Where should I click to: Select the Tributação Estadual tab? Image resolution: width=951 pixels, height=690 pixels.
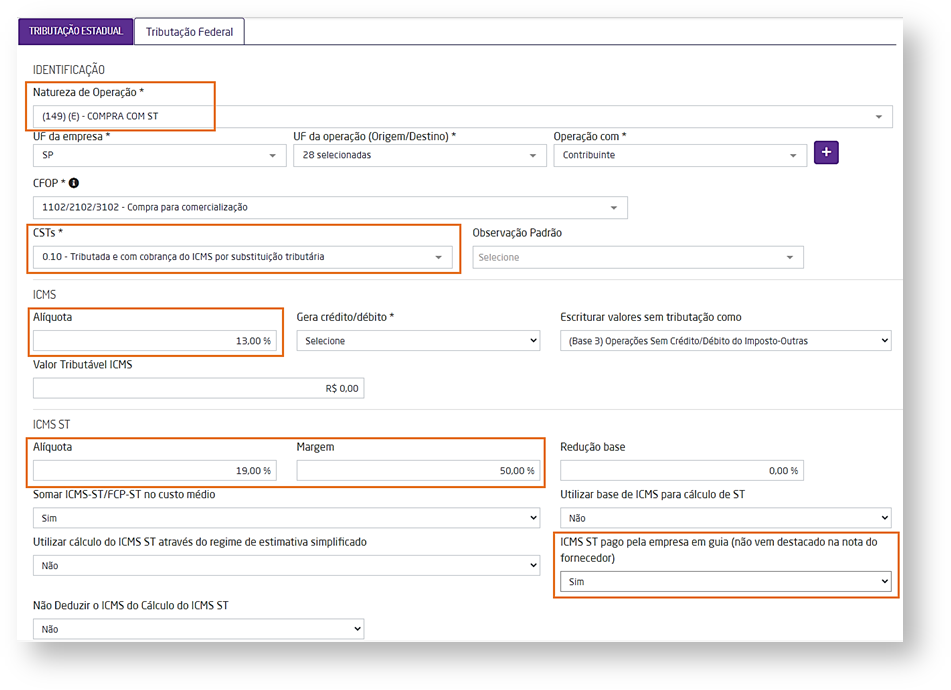click(76, 31)
